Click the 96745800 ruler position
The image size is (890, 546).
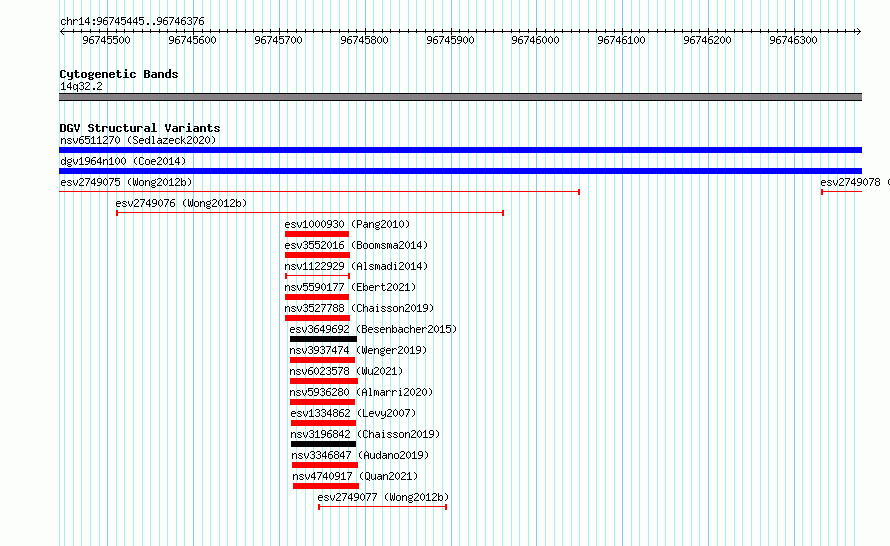tap(364, 40)
